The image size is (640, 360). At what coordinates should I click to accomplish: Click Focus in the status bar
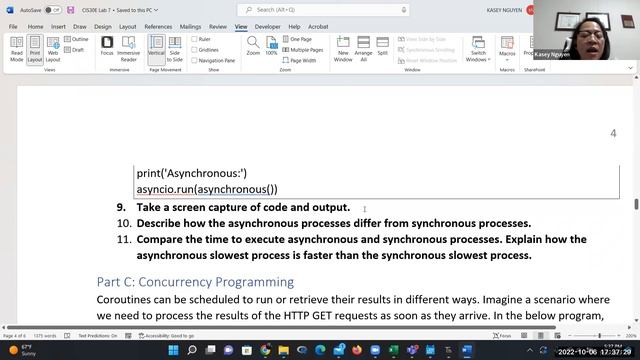click(x=502, y=336)
